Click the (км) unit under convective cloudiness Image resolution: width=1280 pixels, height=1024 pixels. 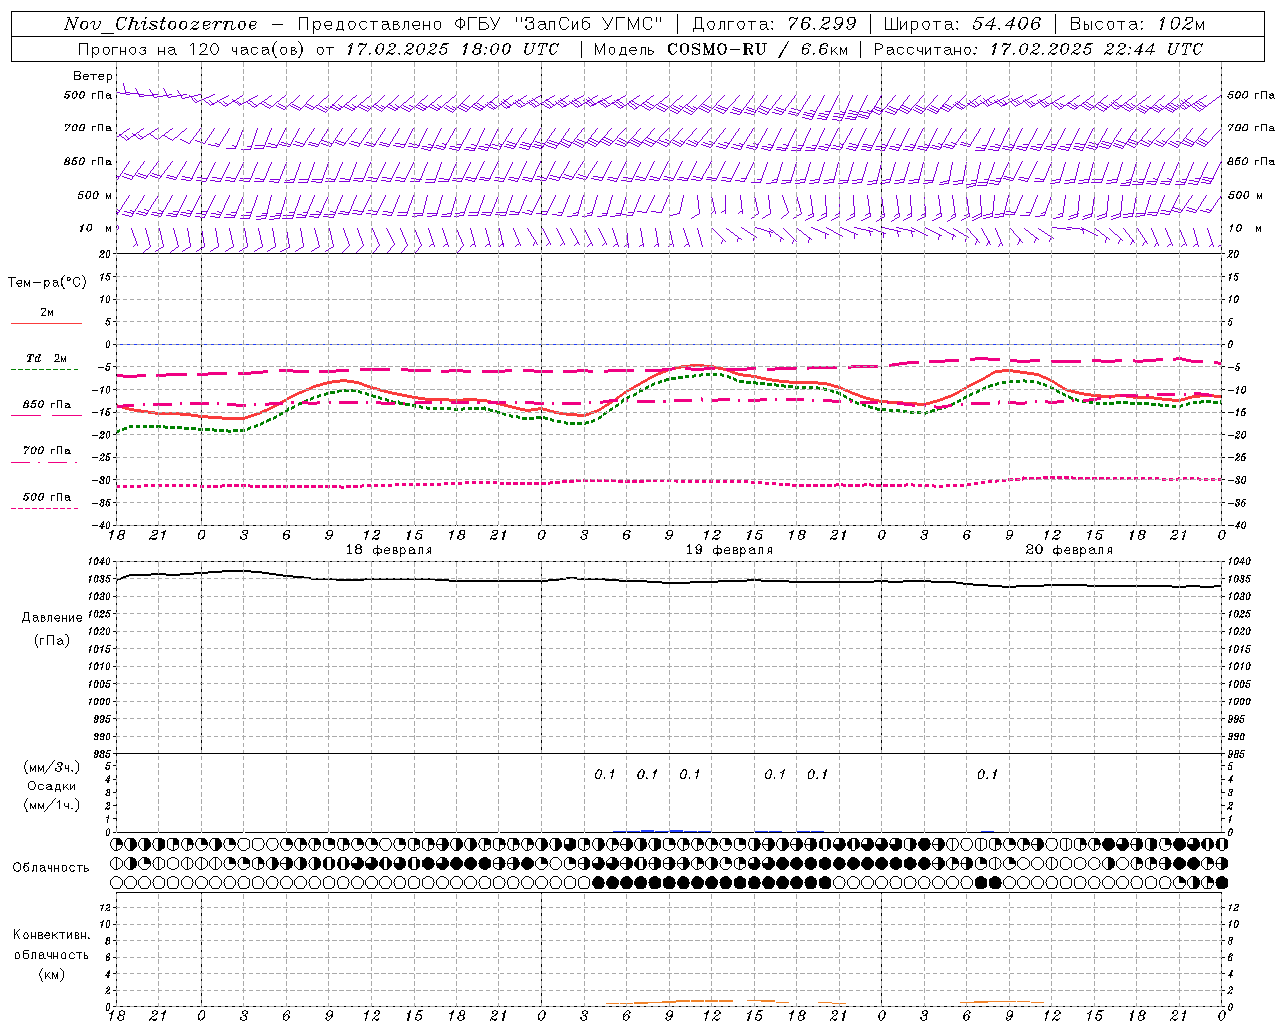coord(51,974)
